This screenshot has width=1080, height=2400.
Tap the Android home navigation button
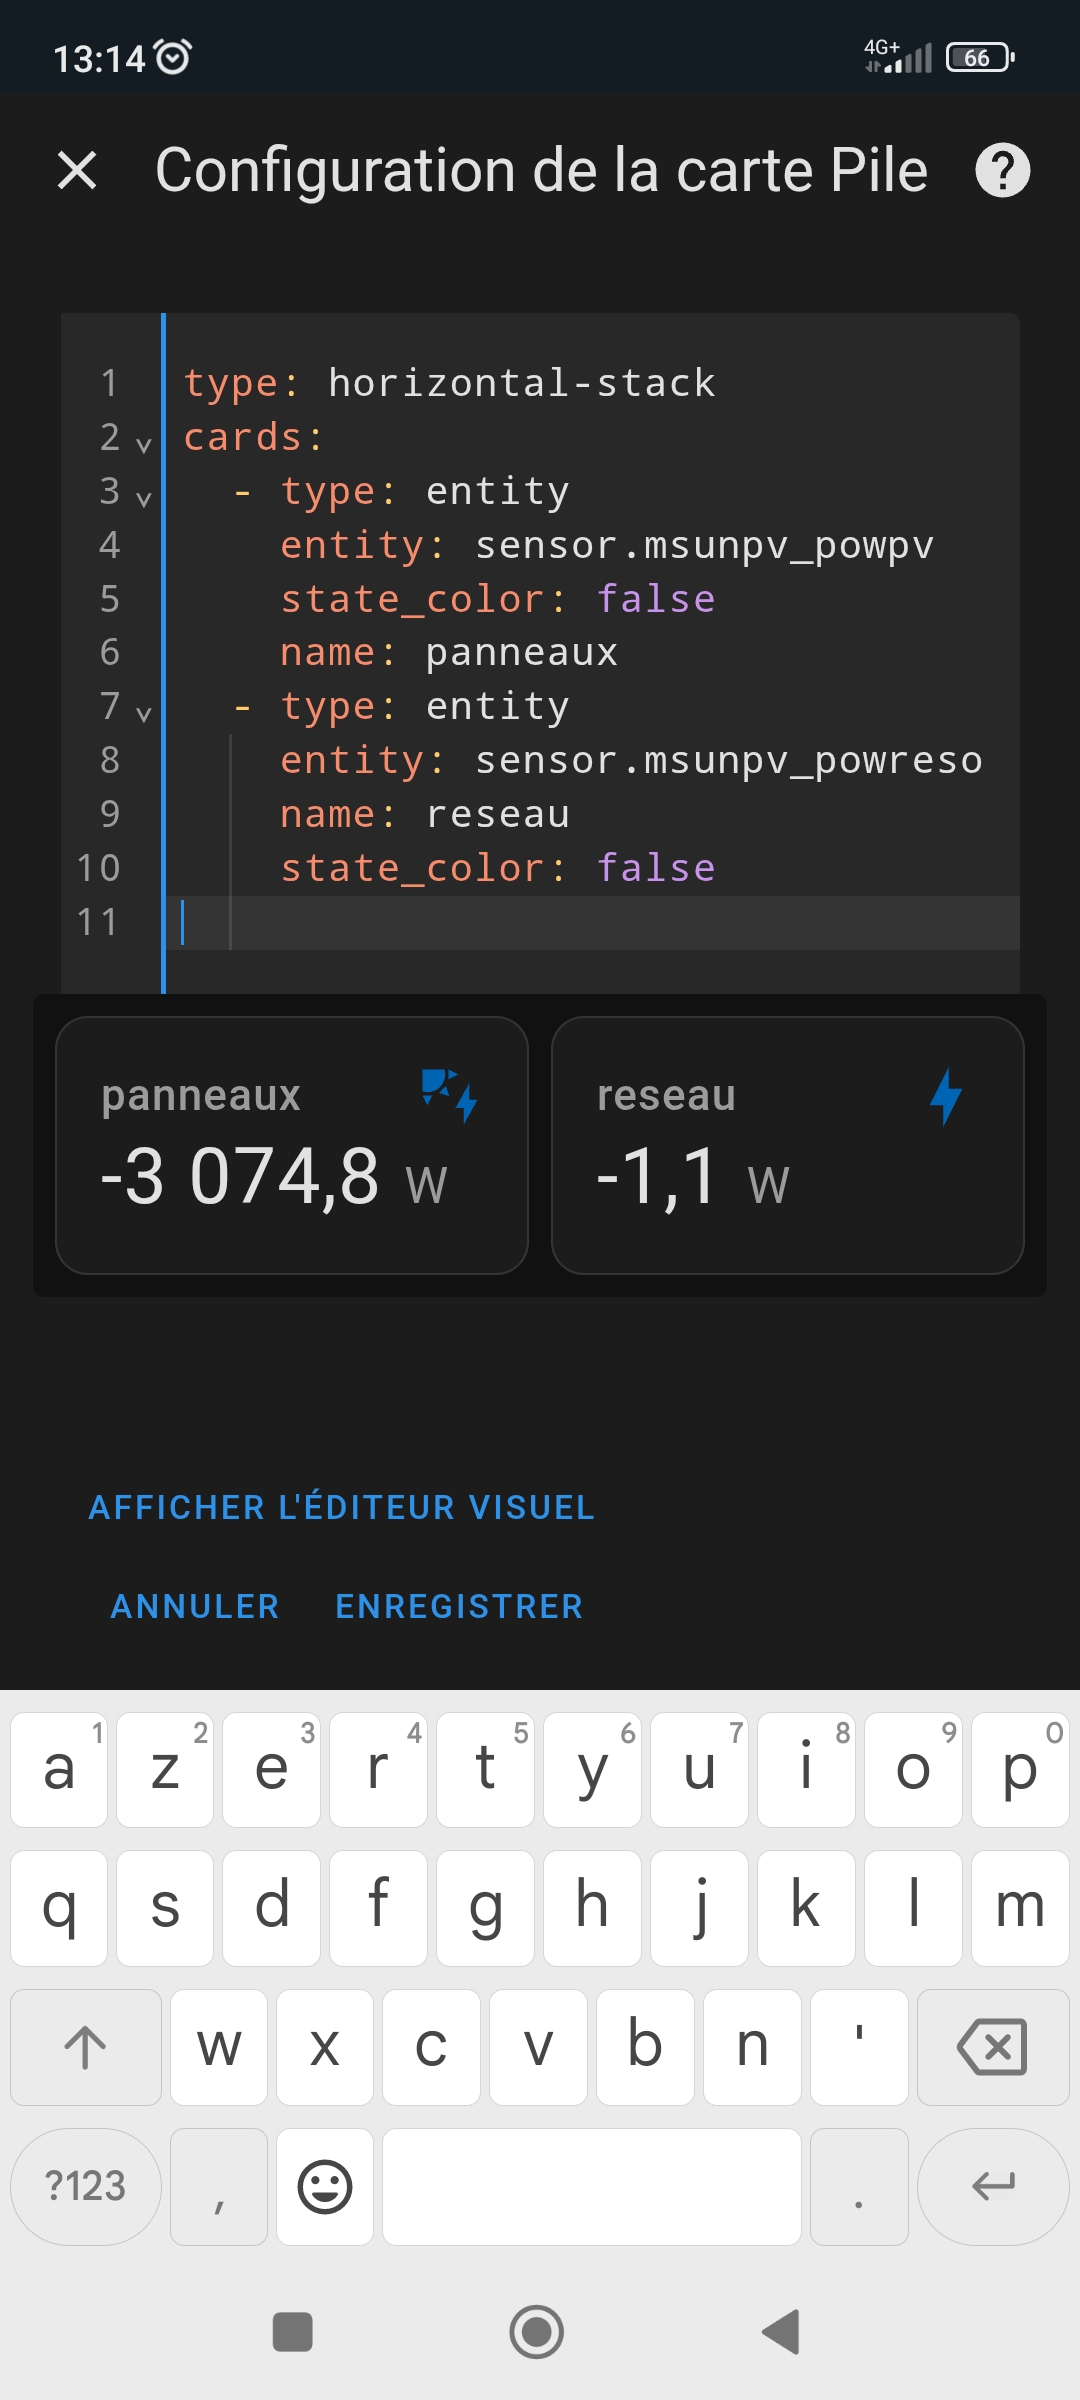click(537, 2332)
